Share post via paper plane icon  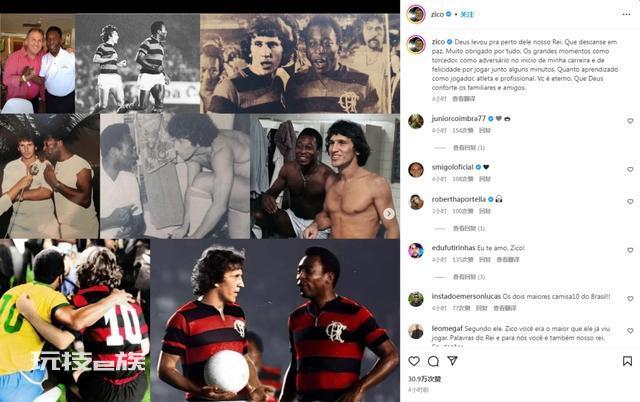click(x=452, y=361)
